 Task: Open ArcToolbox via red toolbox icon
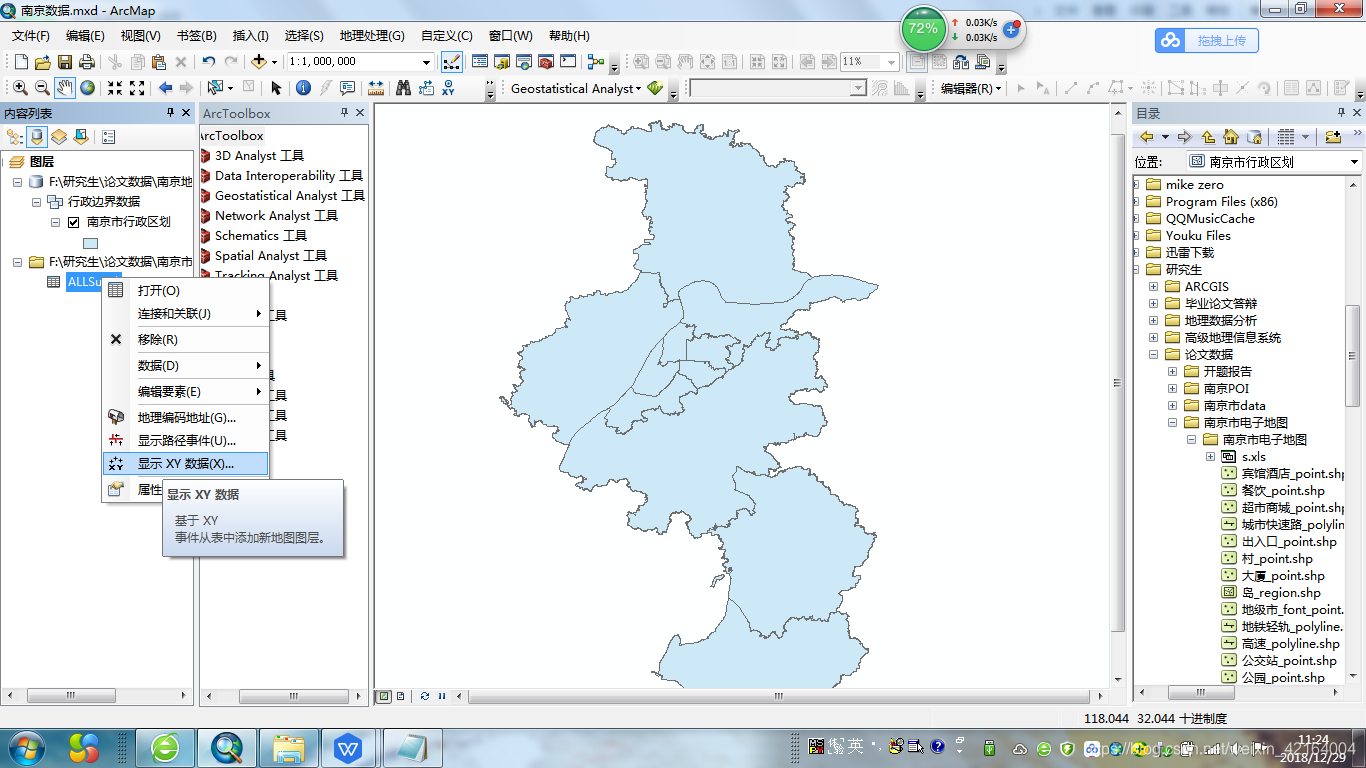click(546, 62)
